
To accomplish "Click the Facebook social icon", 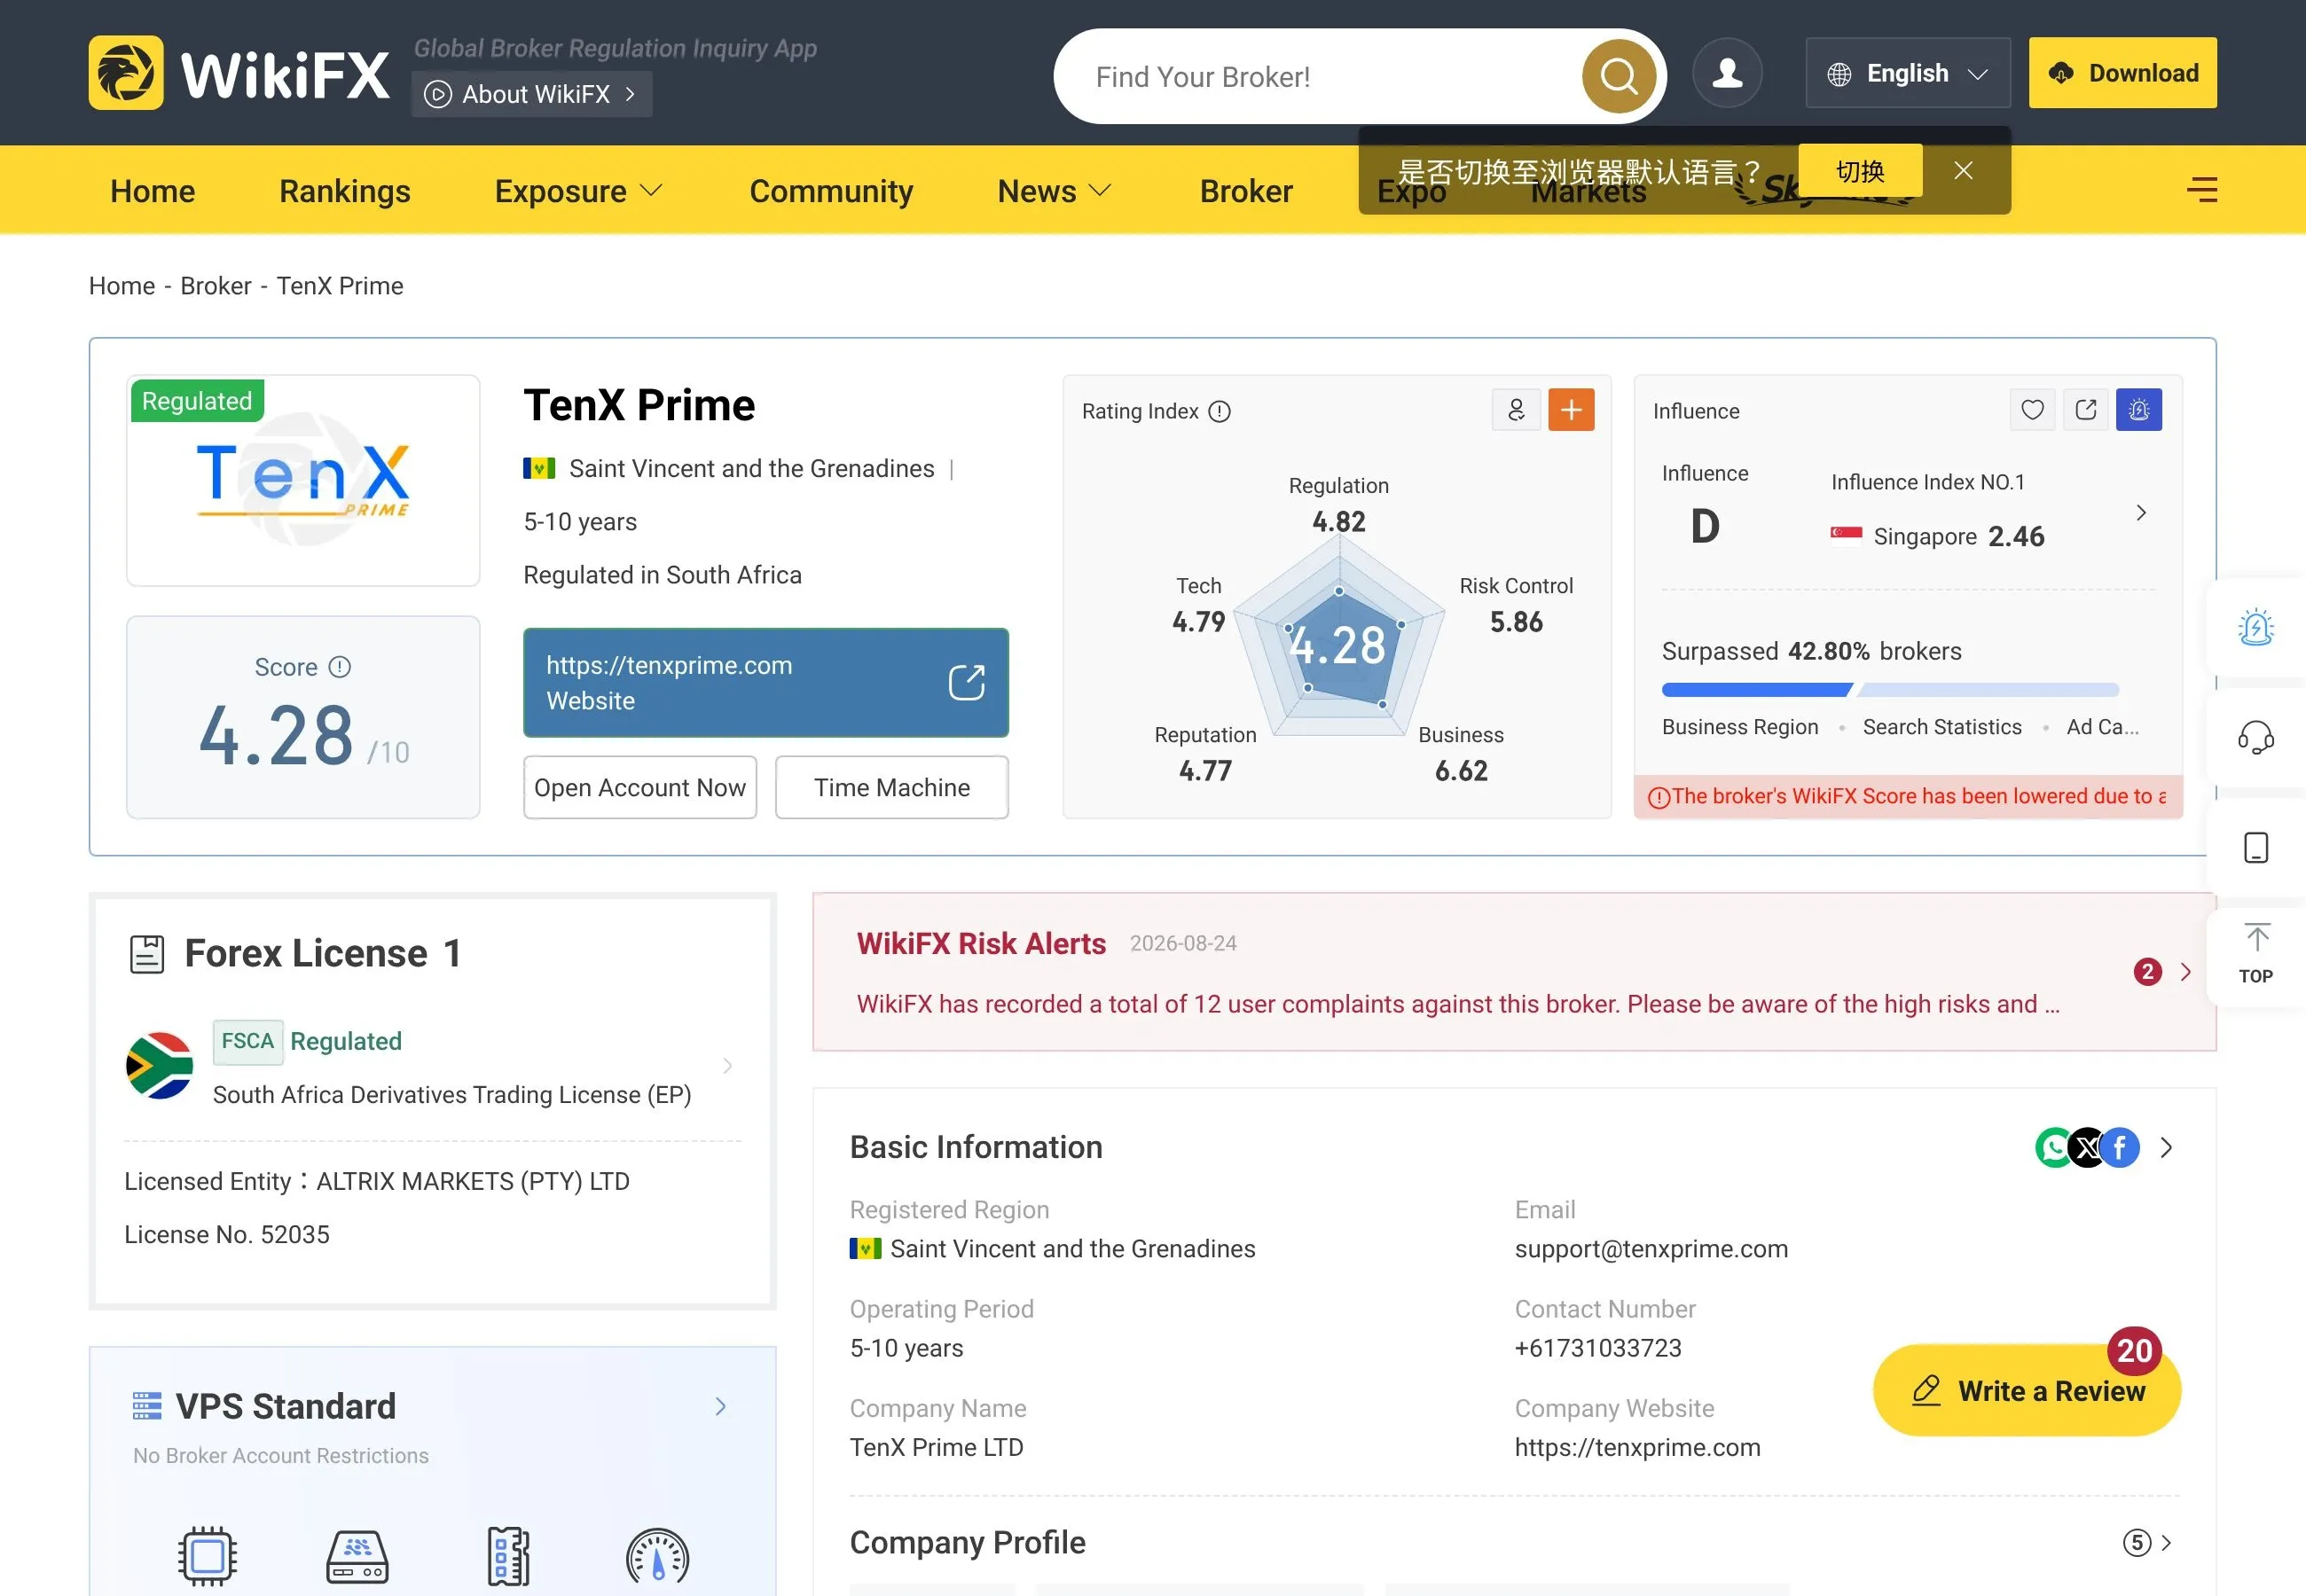I will pos(2120,1148).
